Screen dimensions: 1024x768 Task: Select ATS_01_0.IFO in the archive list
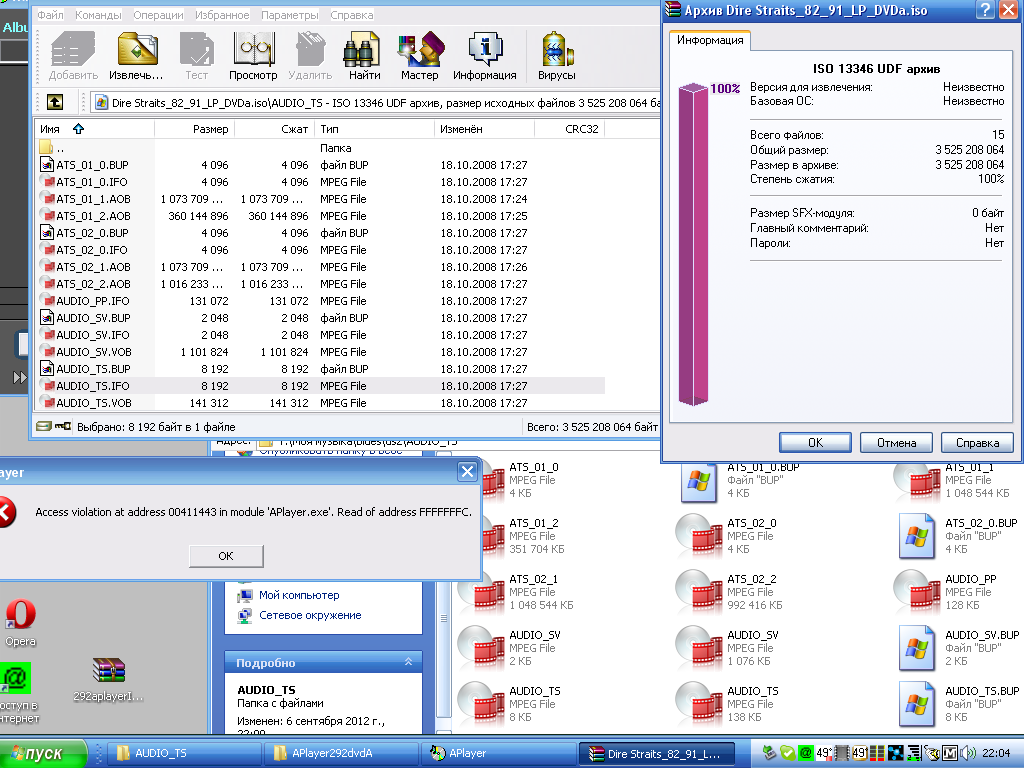point(320,182)
